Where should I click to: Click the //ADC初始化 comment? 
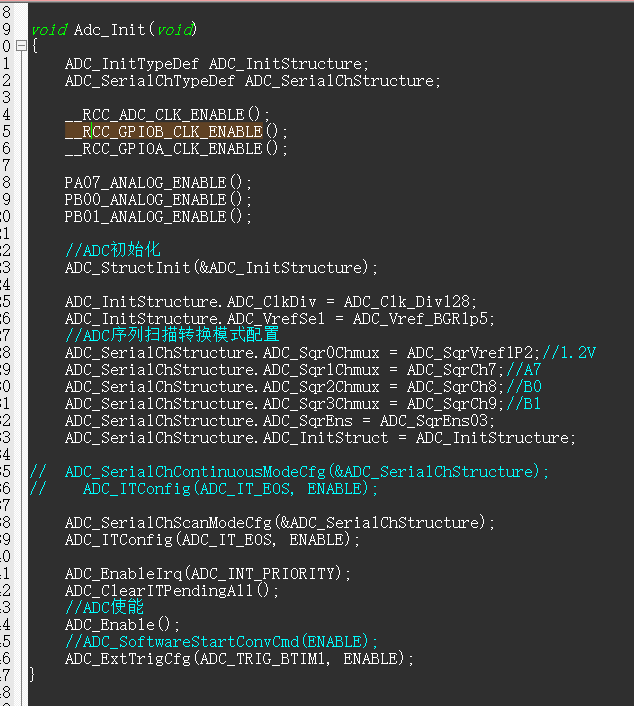[x=113, y=250]
